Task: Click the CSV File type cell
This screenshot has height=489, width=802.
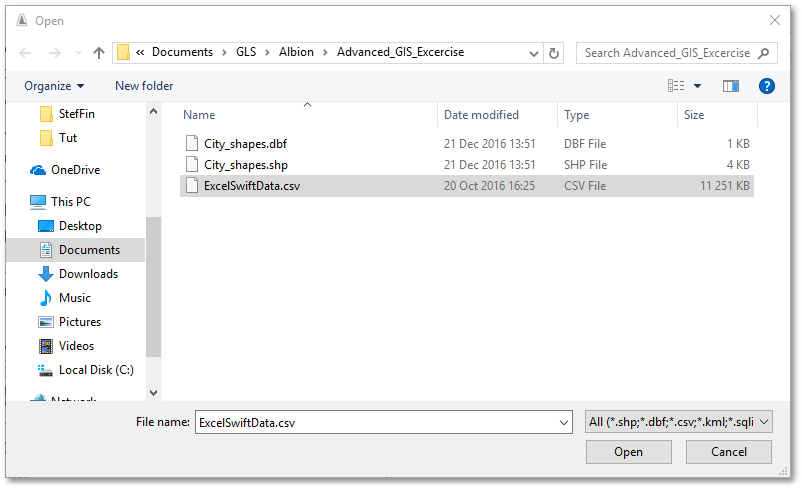Action: tap(585, 186)
